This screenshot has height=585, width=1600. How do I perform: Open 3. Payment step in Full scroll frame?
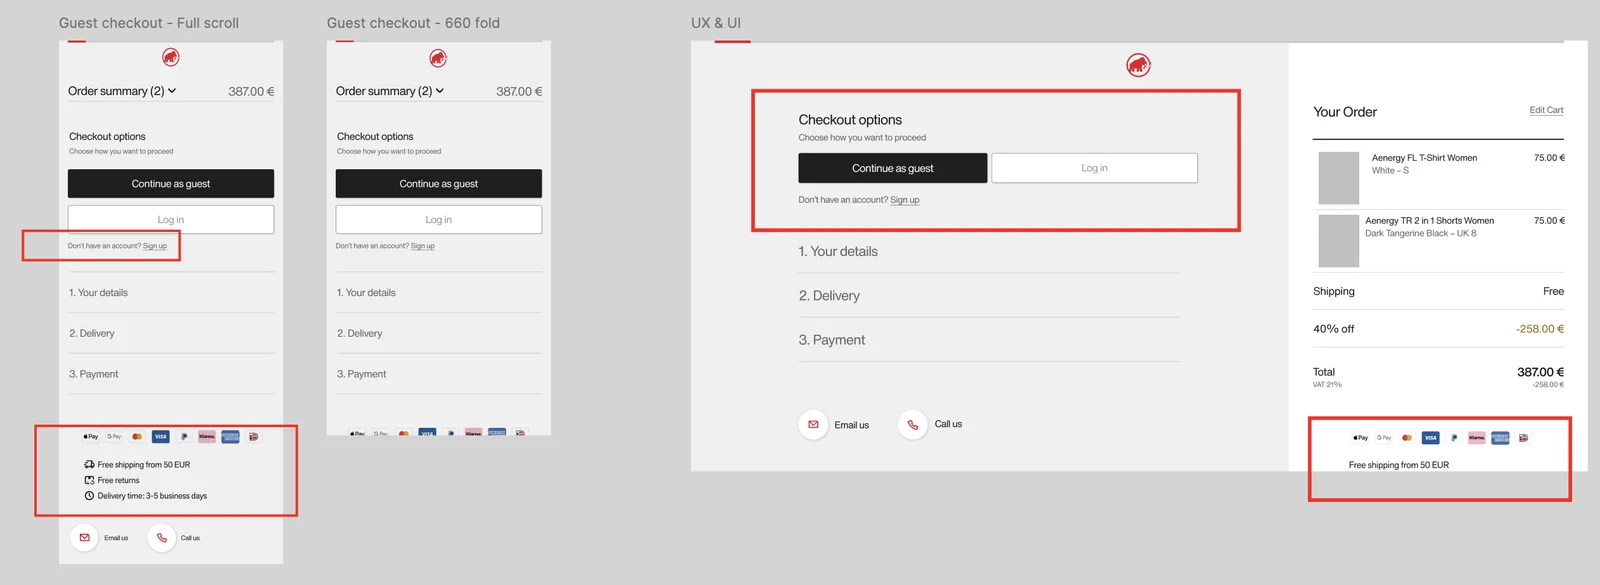[171, 374]
